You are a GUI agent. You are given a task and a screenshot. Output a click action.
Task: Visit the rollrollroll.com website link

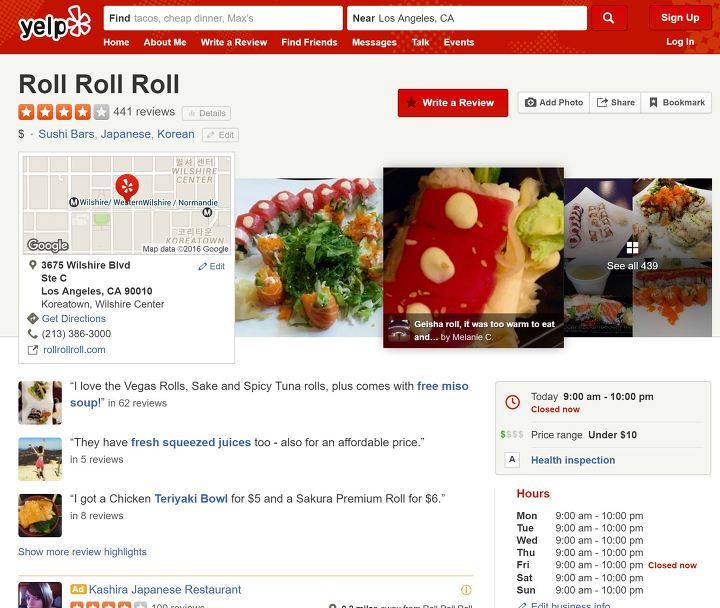point(74,350)
